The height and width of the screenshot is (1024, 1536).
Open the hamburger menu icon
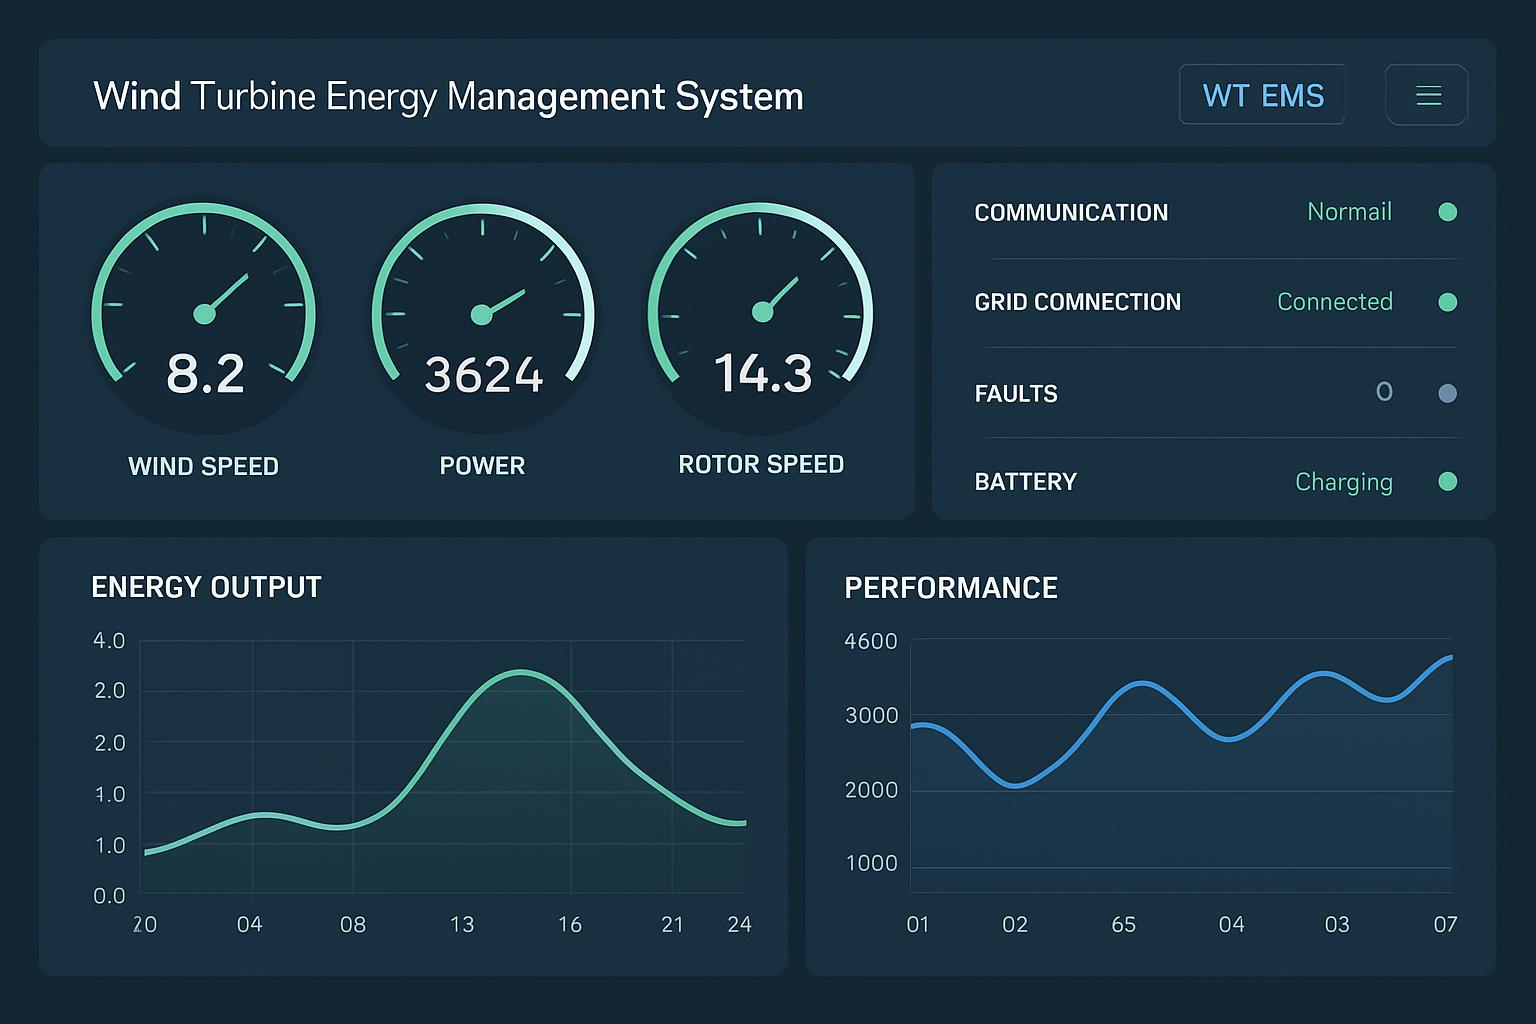pos(1427,95)
